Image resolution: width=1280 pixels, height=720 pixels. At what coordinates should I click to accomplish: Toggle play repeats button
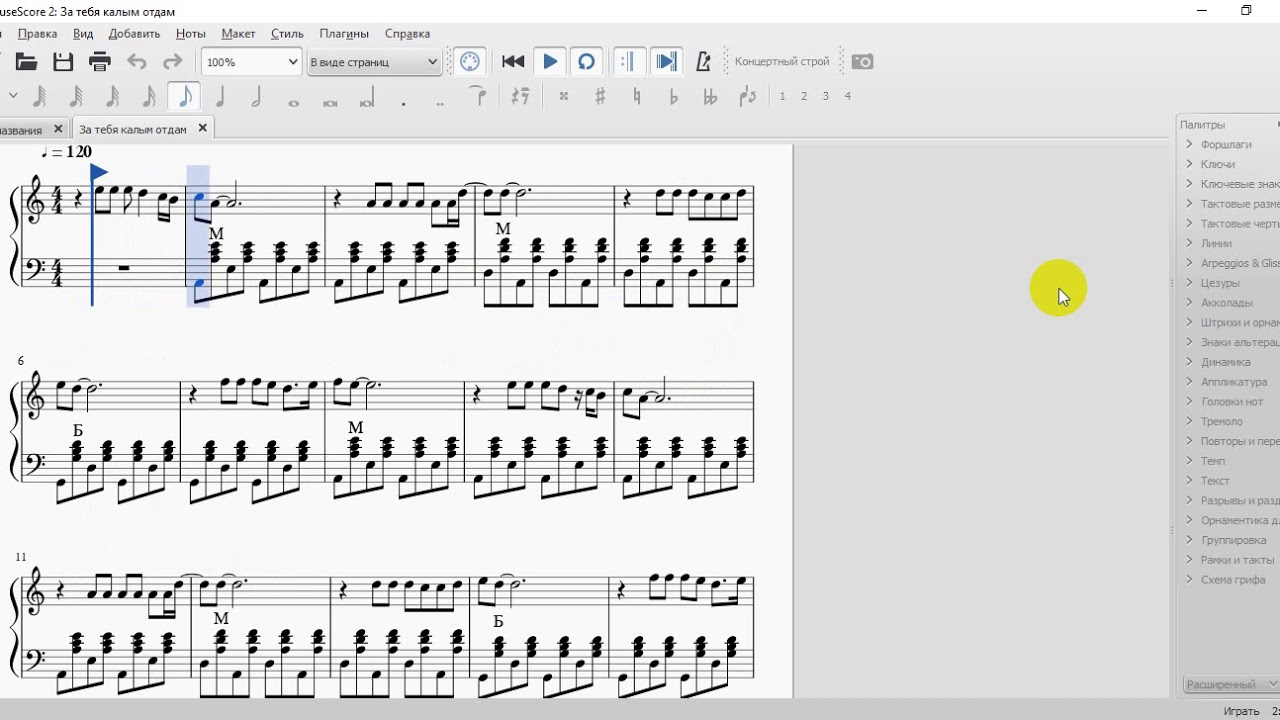[x=628, y=62]
